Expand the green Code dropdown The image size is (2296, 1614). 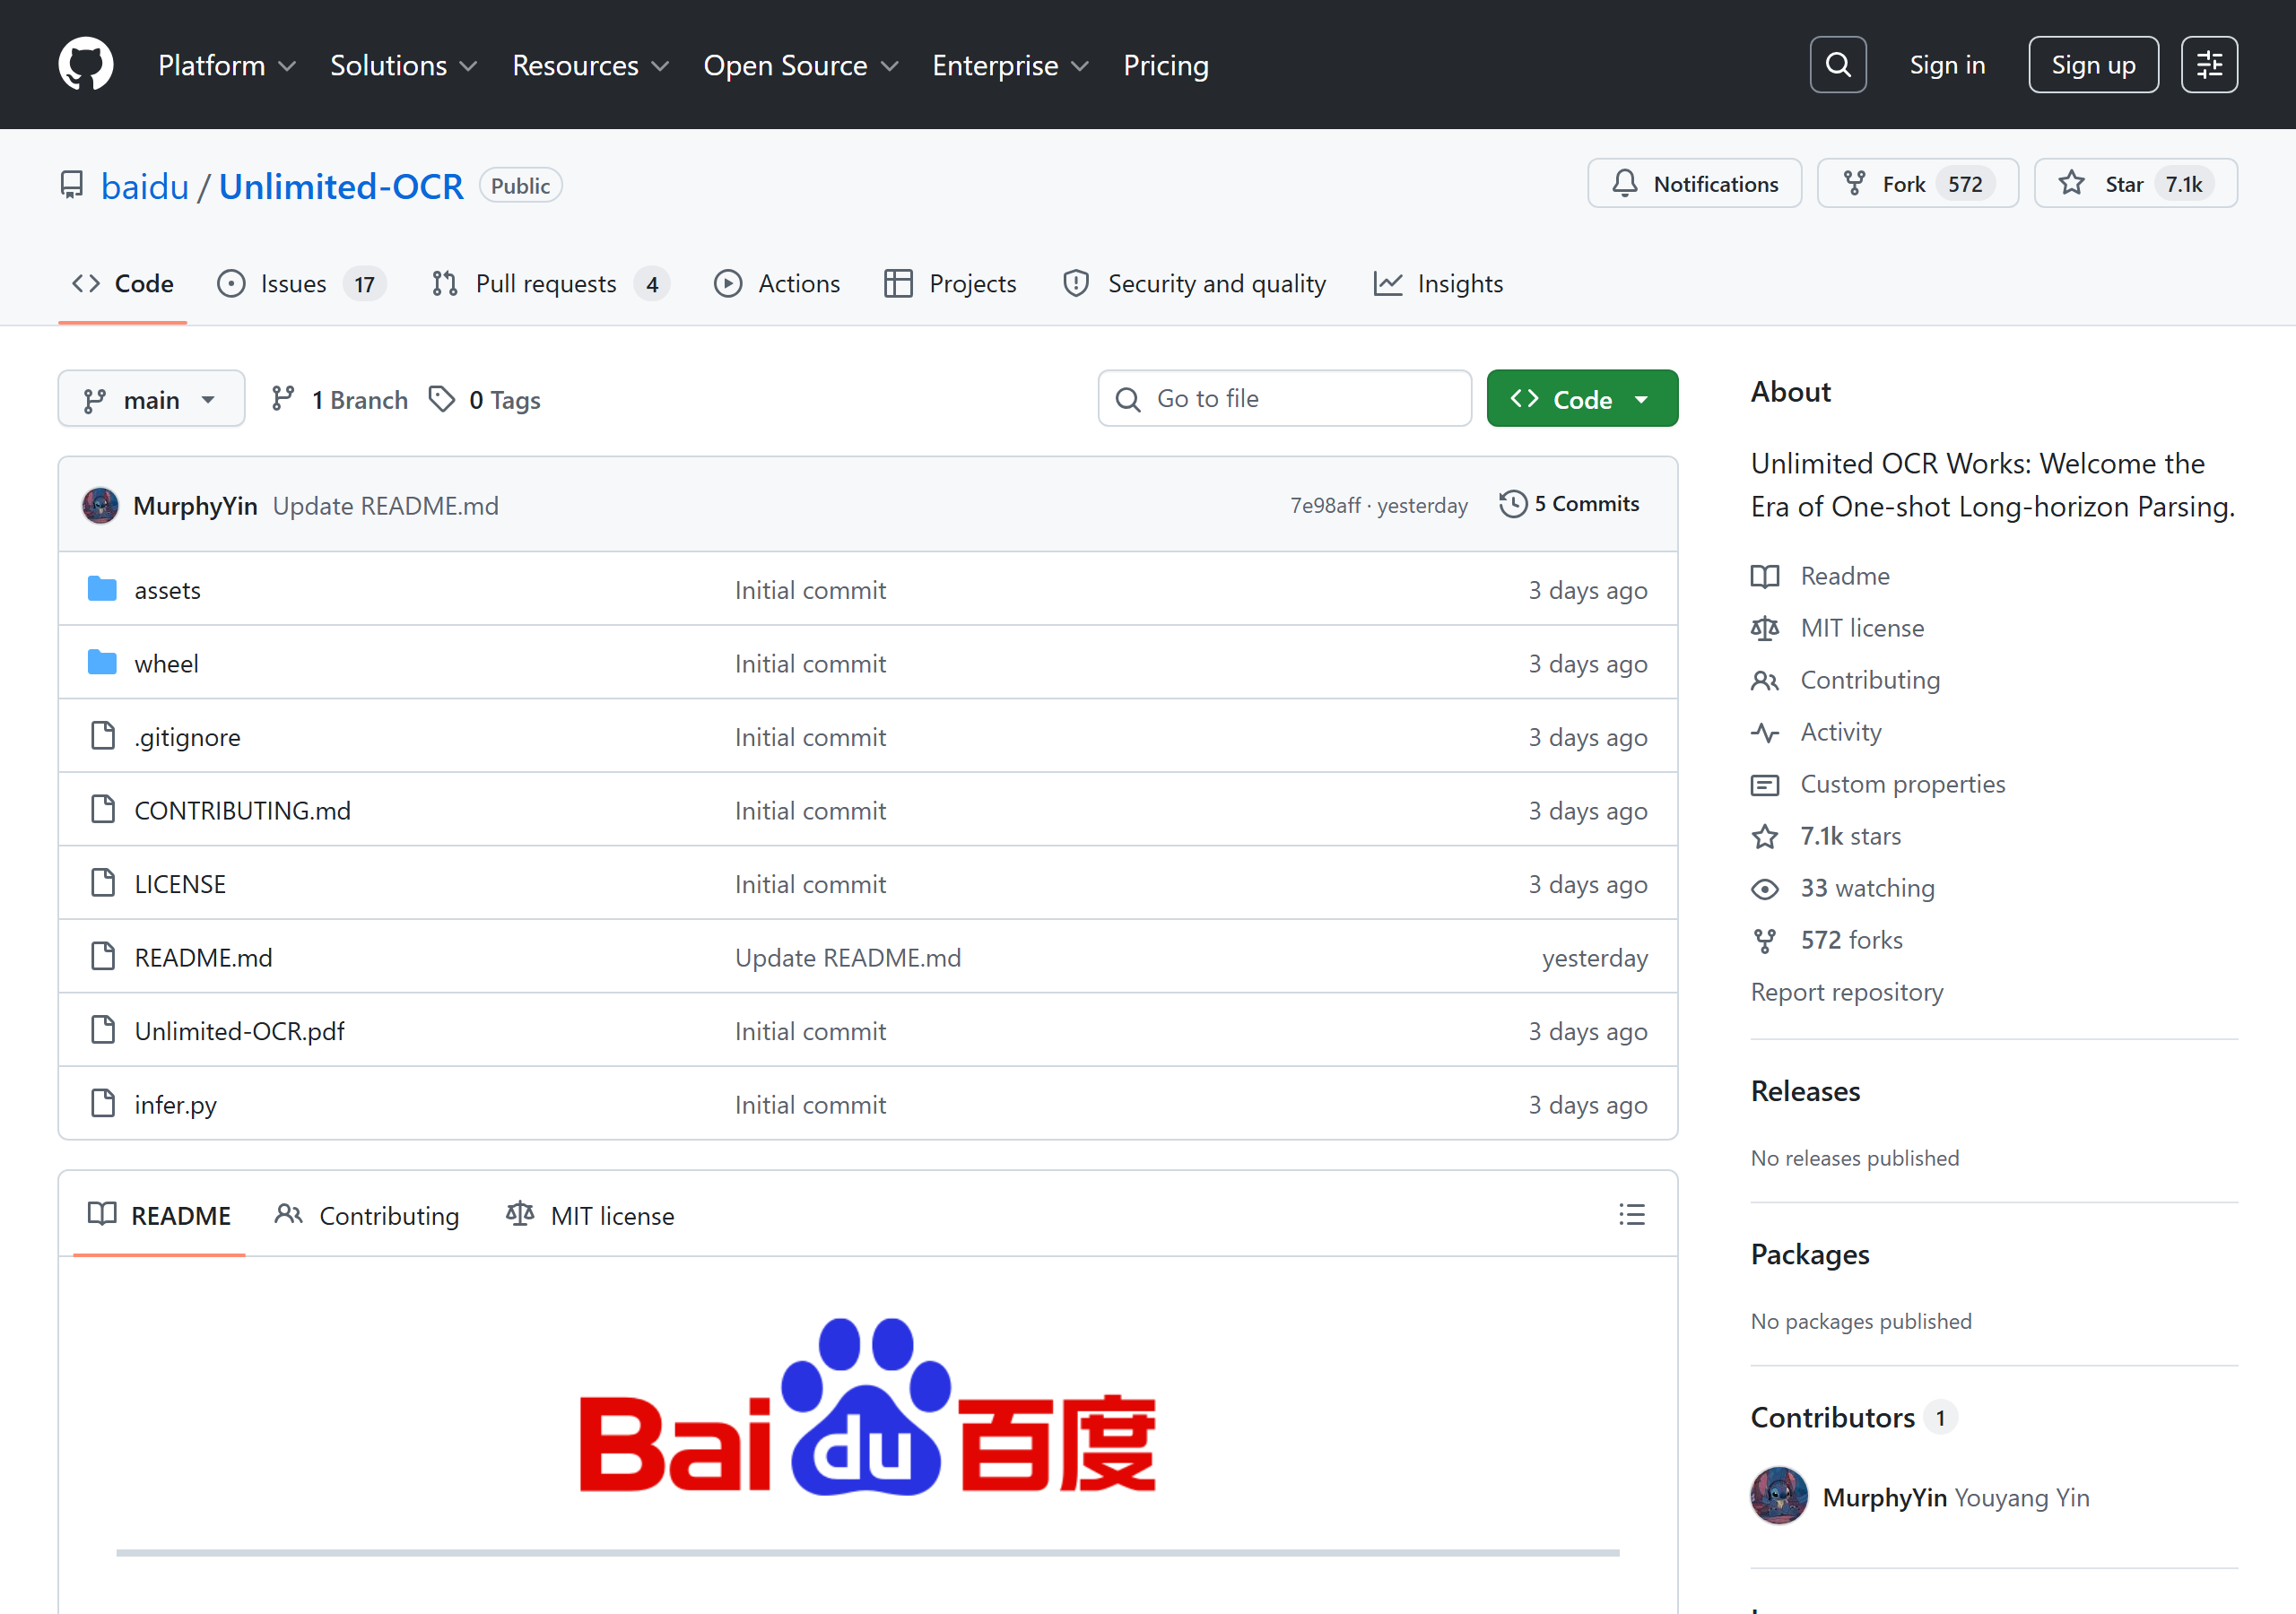pyautogui.click(x=1581, y=399)
